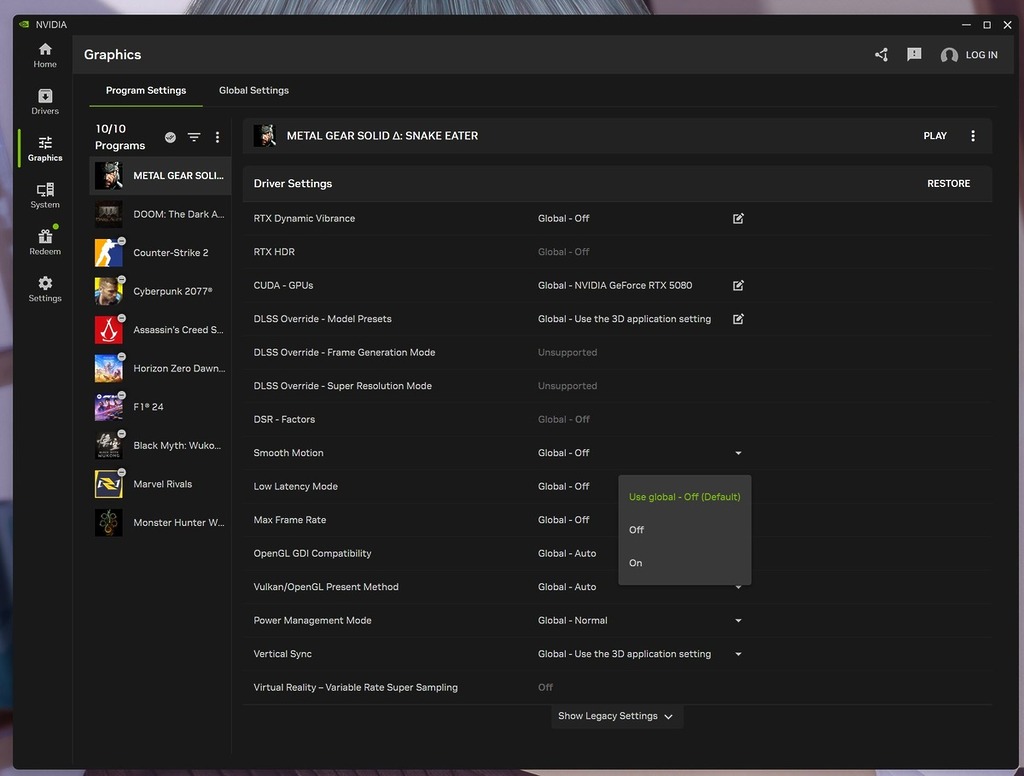Screen dimensions: 1024x776
Task: Open programs list more-options menu
Action: click(217, 137)
